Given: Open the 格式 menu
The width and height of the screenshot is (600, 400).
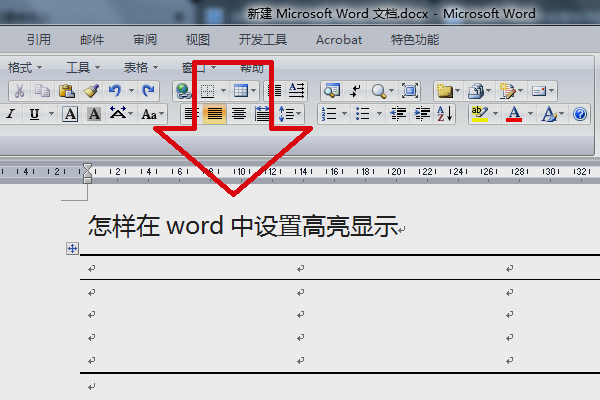Looking at the screenshot, I should point(25,68).
